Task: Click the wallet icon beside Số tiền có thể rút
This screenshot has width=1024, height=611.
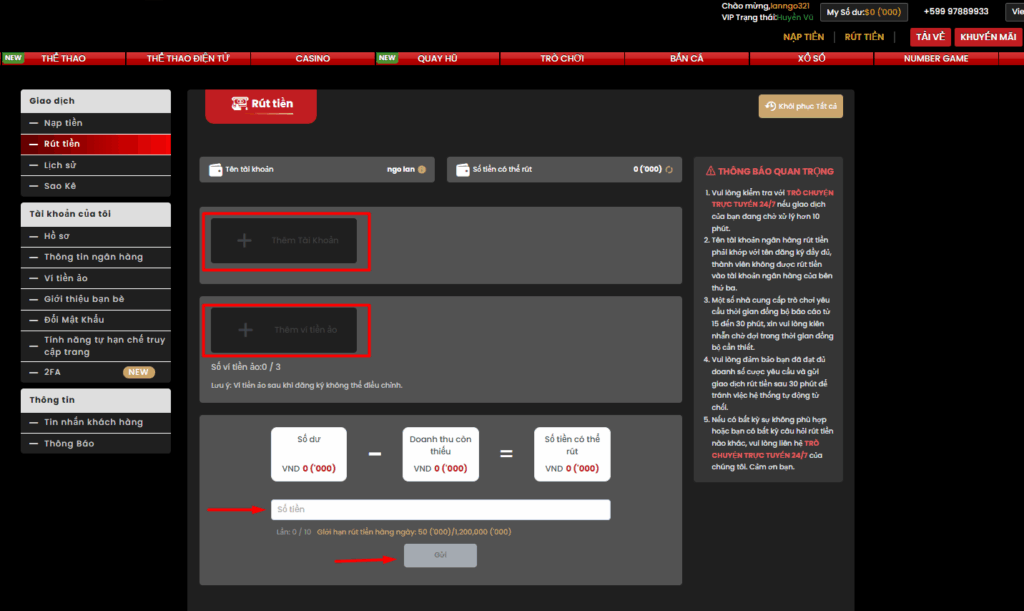Action: (462, 170)
